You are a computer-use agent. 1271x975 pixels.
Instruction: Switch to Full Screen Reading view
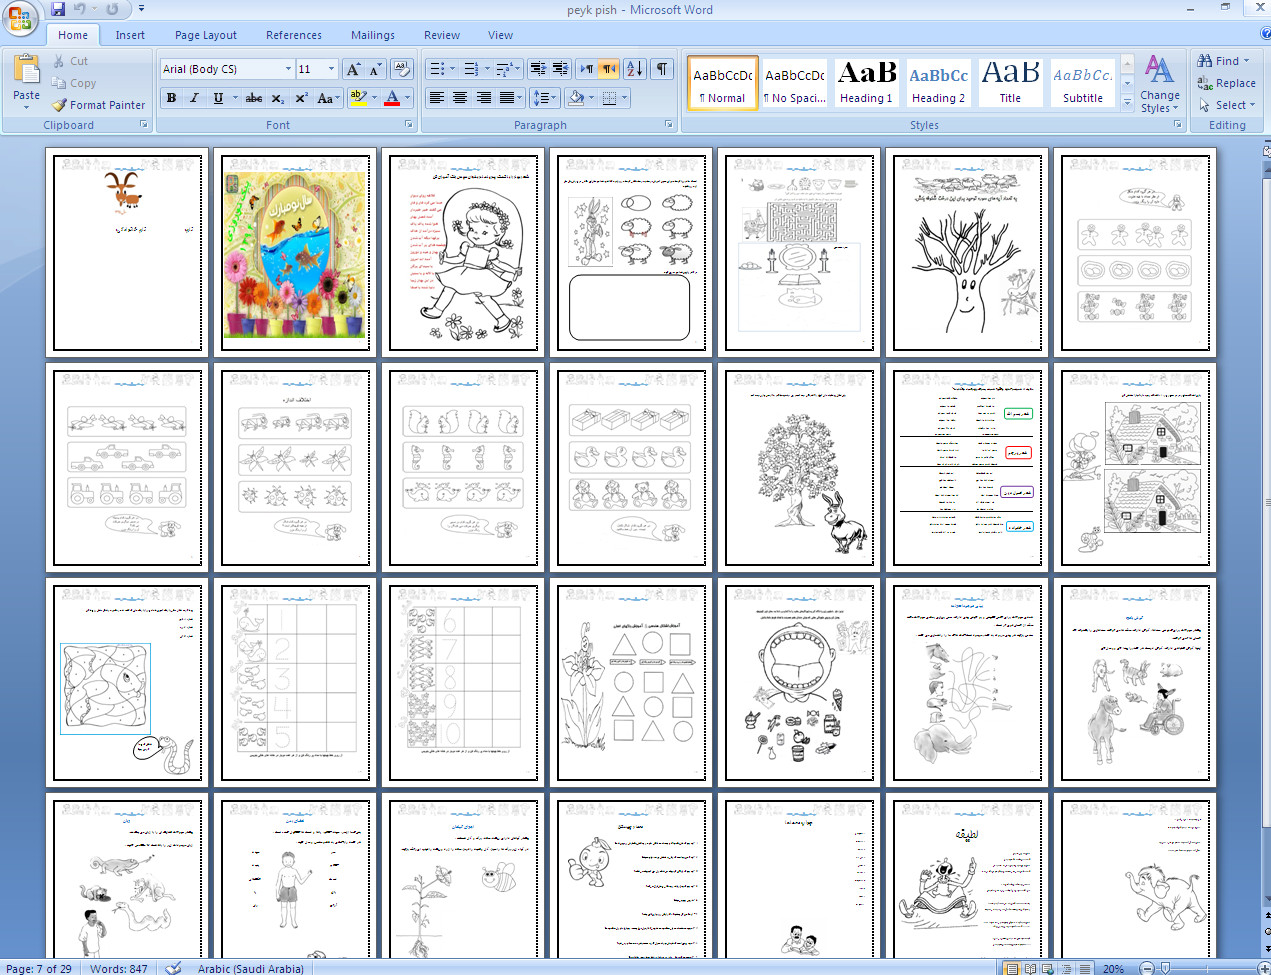[1029, 968]
